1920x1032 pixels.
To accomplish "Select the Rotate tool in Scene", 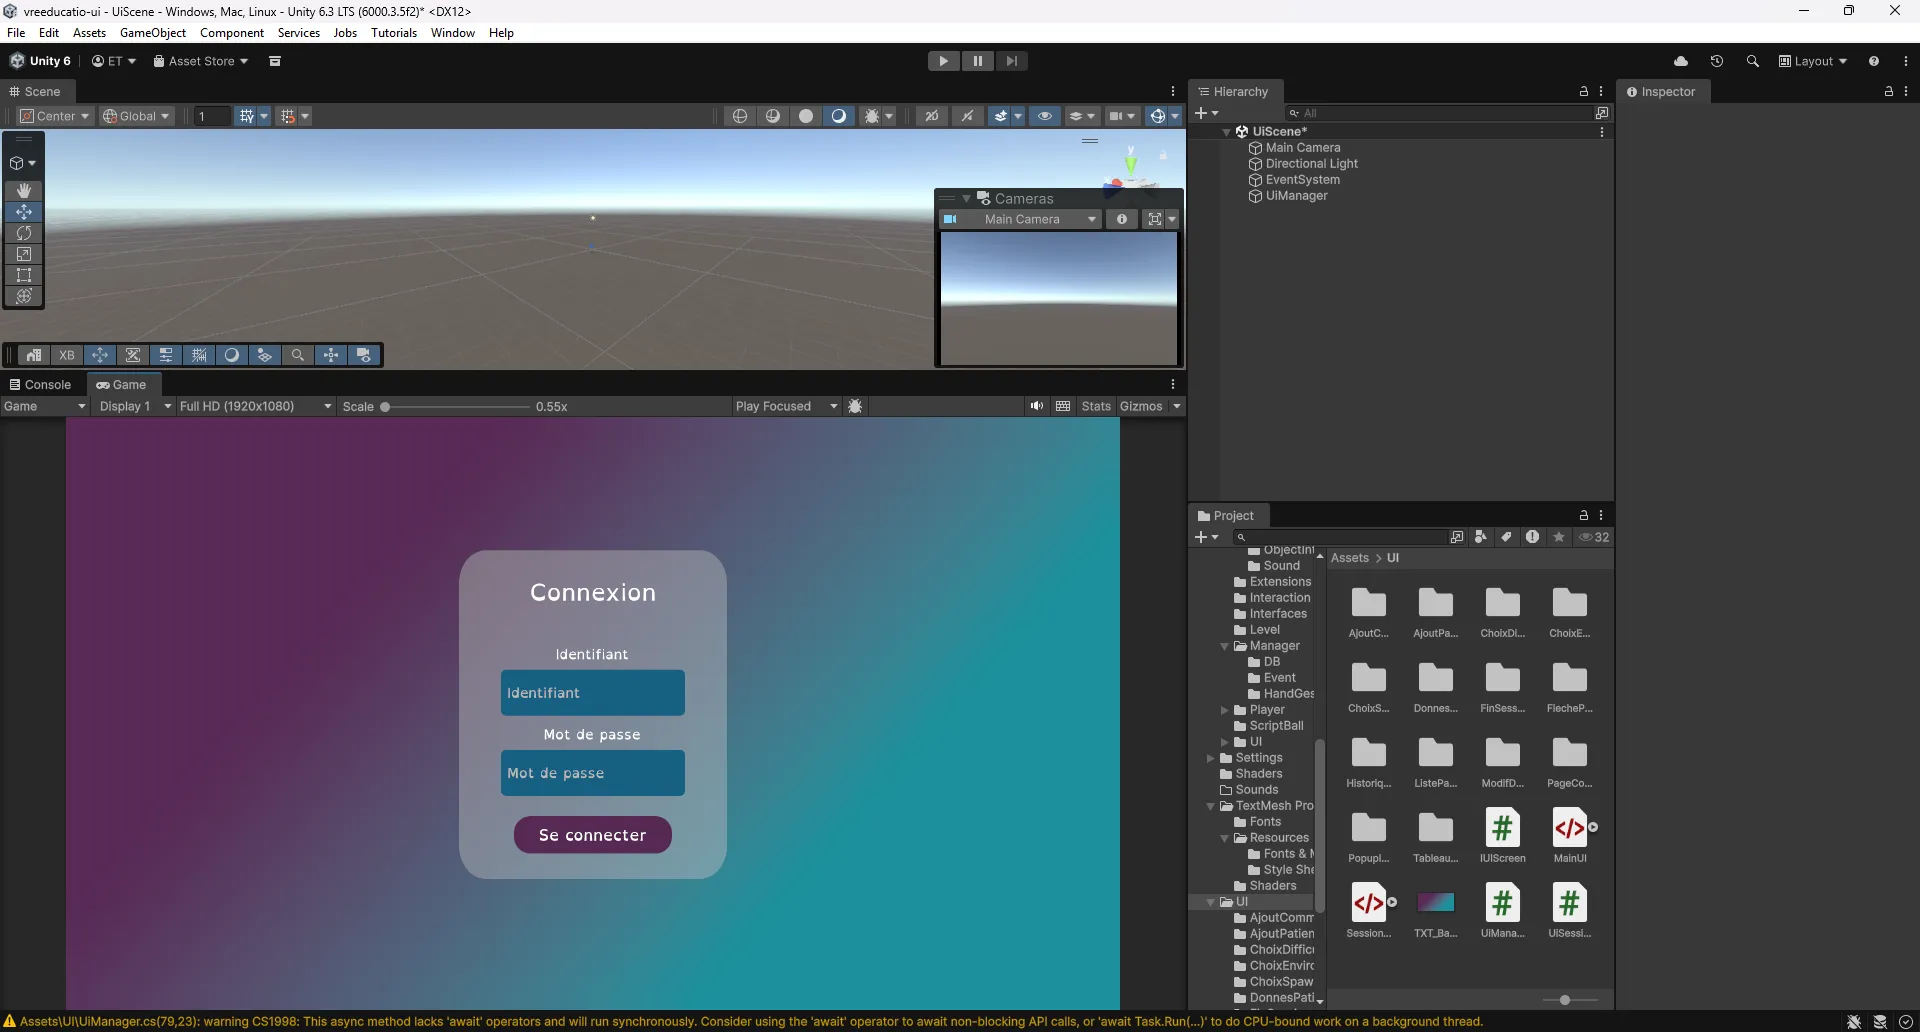I will [24, 233].
